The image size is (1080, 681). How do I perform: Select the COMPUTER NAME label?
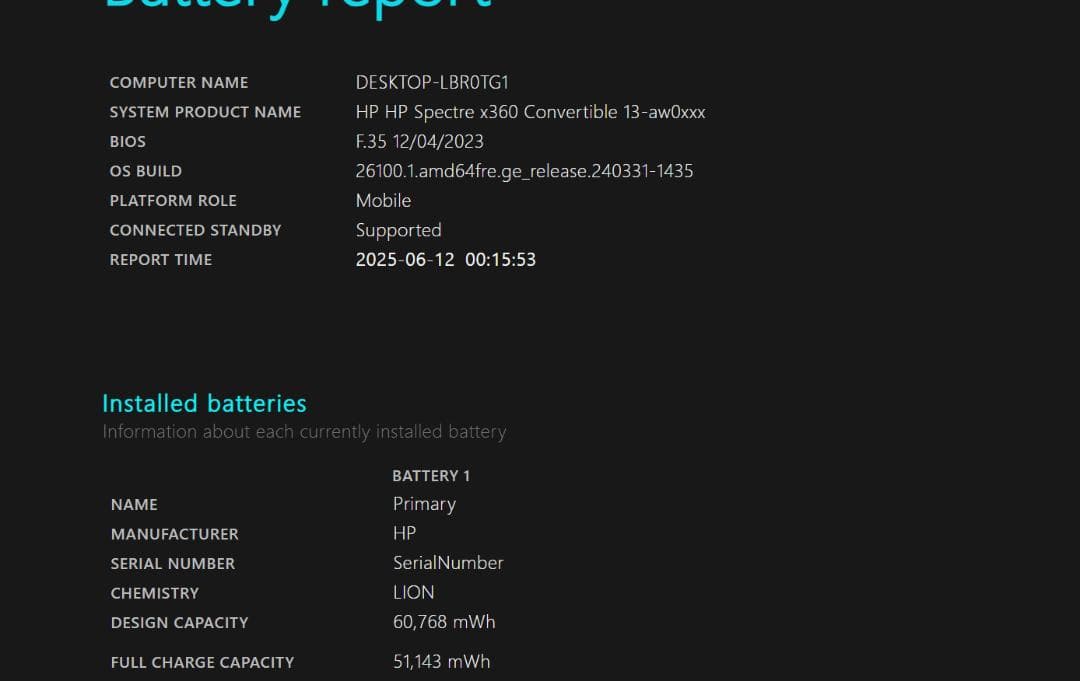(179, 82)
